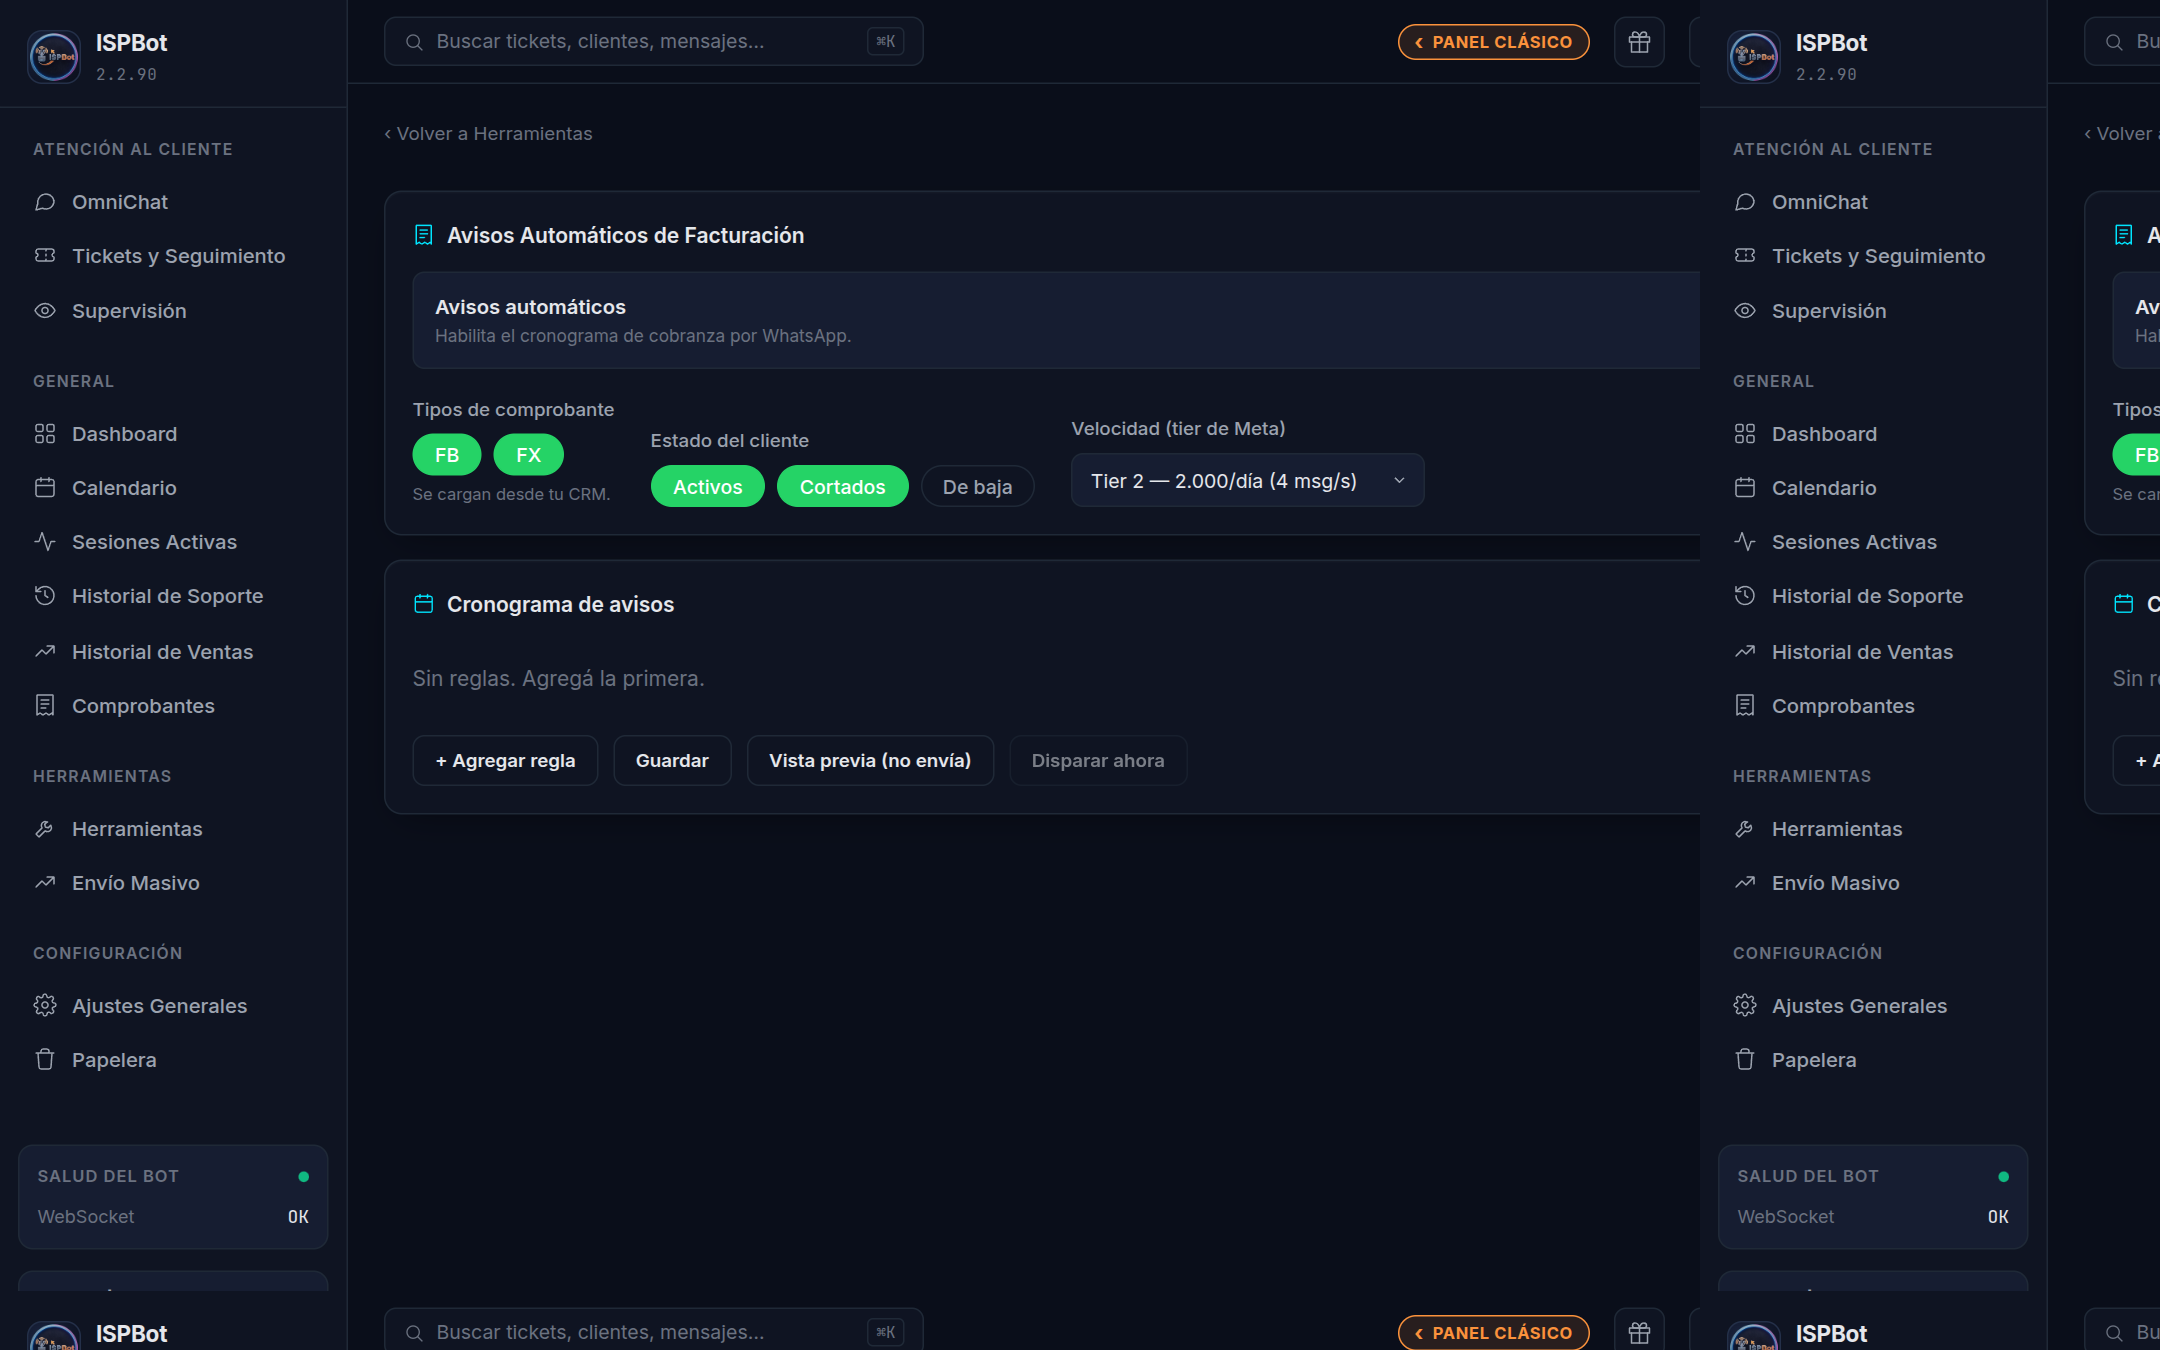Click the ISPBot logo in the right sidebar copy
Viewport: 2160px width, 1350px height.
coord(1754,56)
